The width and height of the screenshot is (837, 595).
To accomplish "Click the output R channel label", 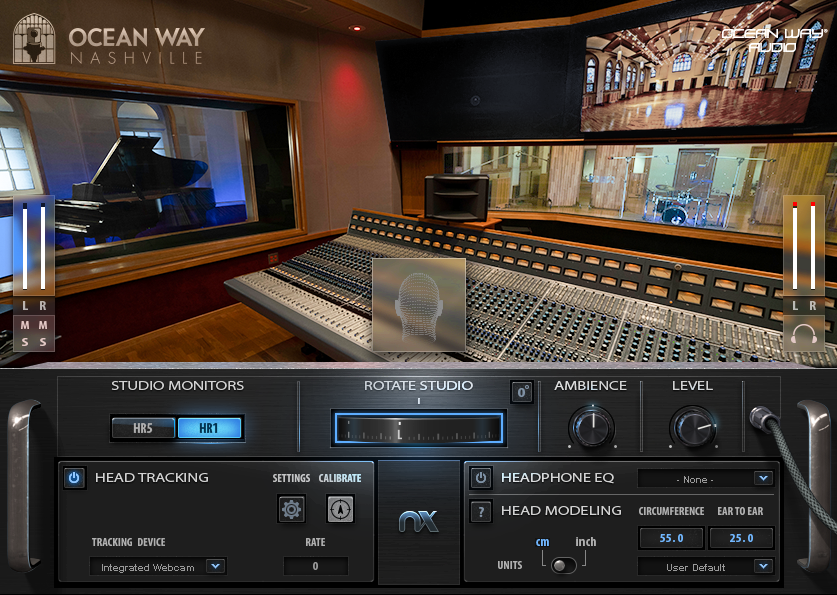I will (812, 306).
